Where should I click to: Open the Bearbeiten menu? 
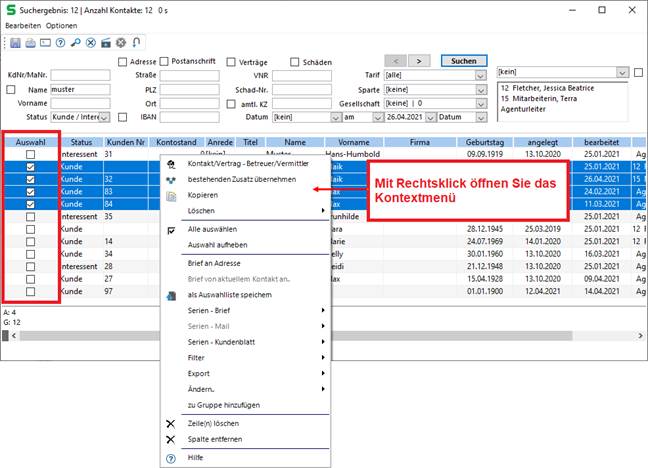point(23,25)
